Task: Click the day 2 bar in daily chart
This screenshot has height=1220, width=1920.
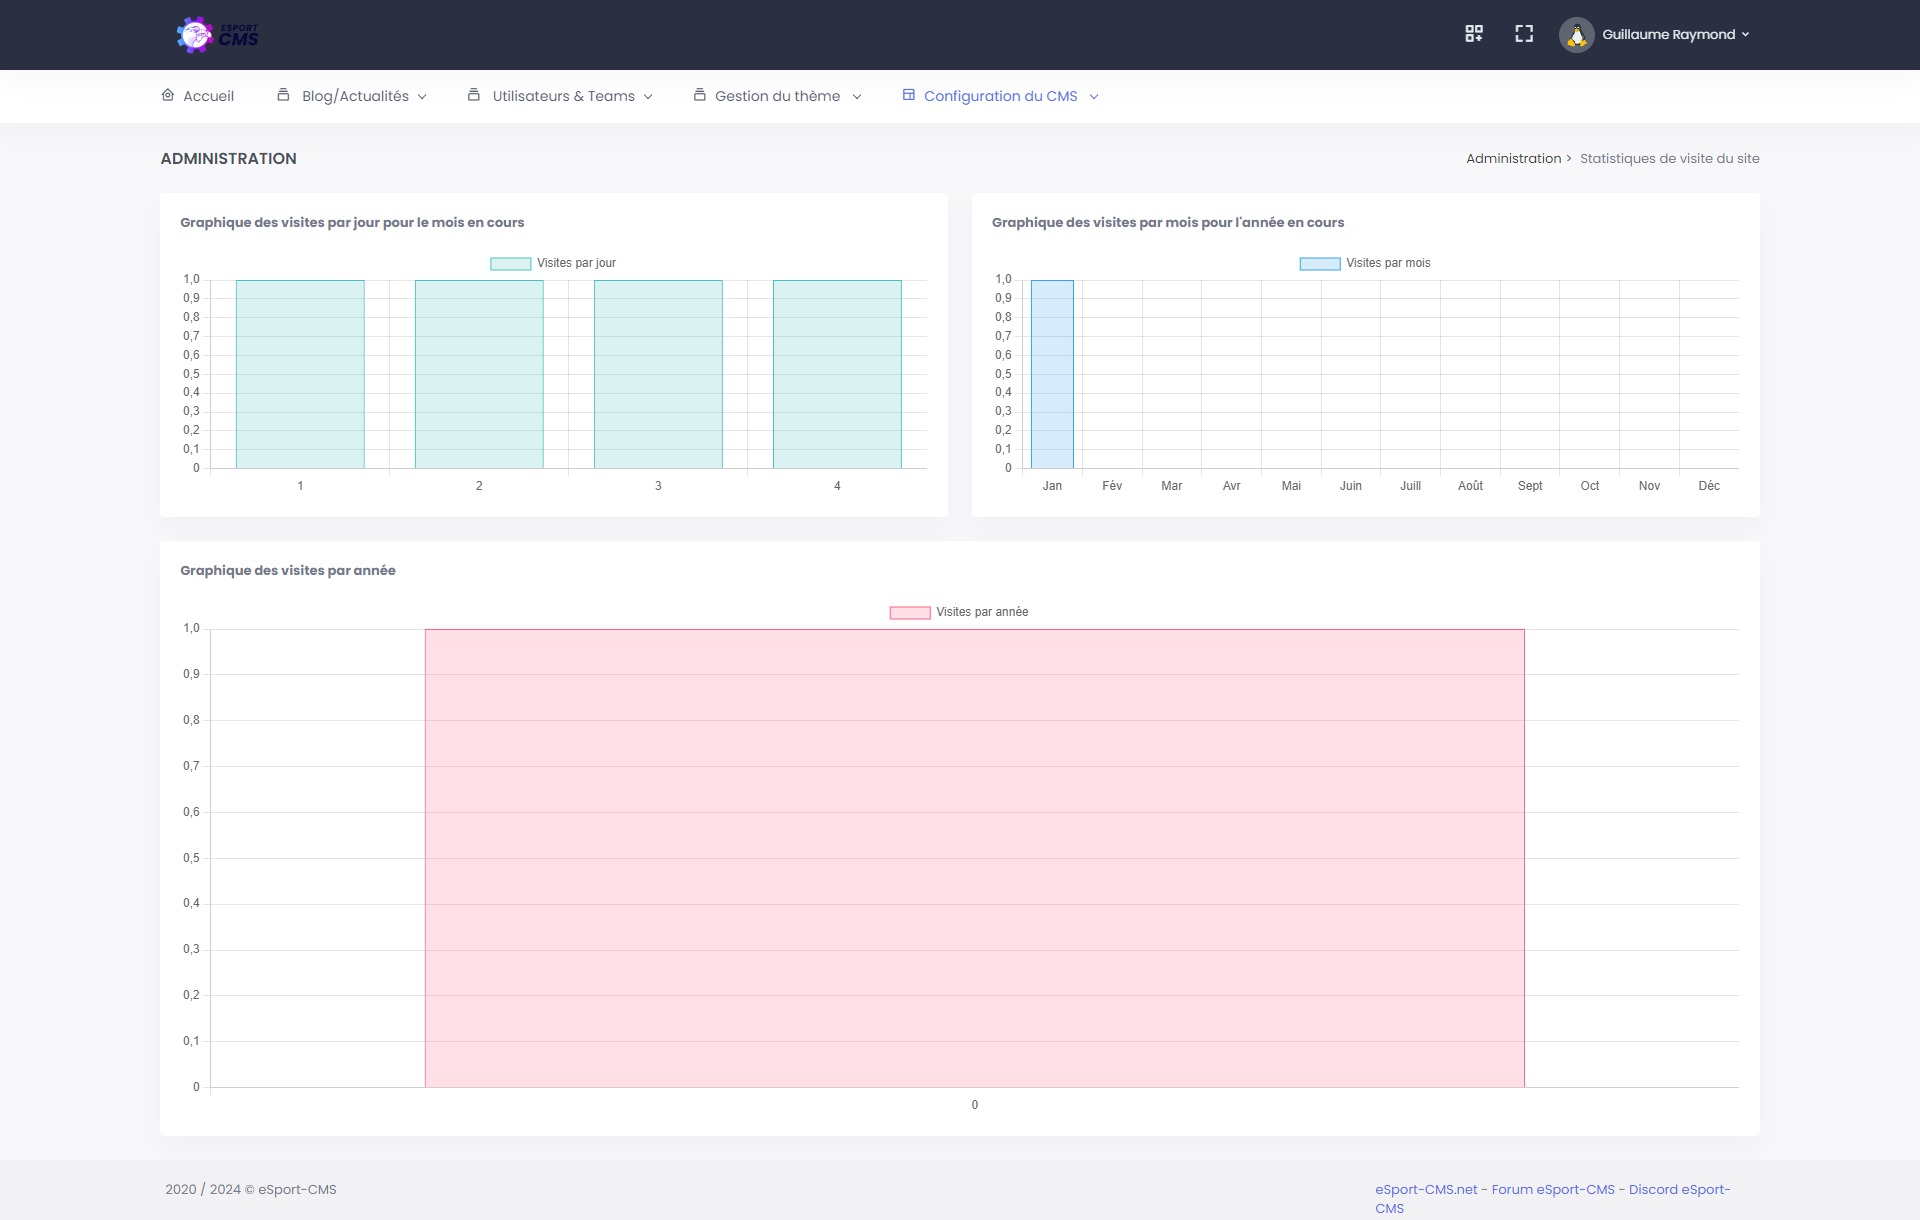Action: [479, 374]
